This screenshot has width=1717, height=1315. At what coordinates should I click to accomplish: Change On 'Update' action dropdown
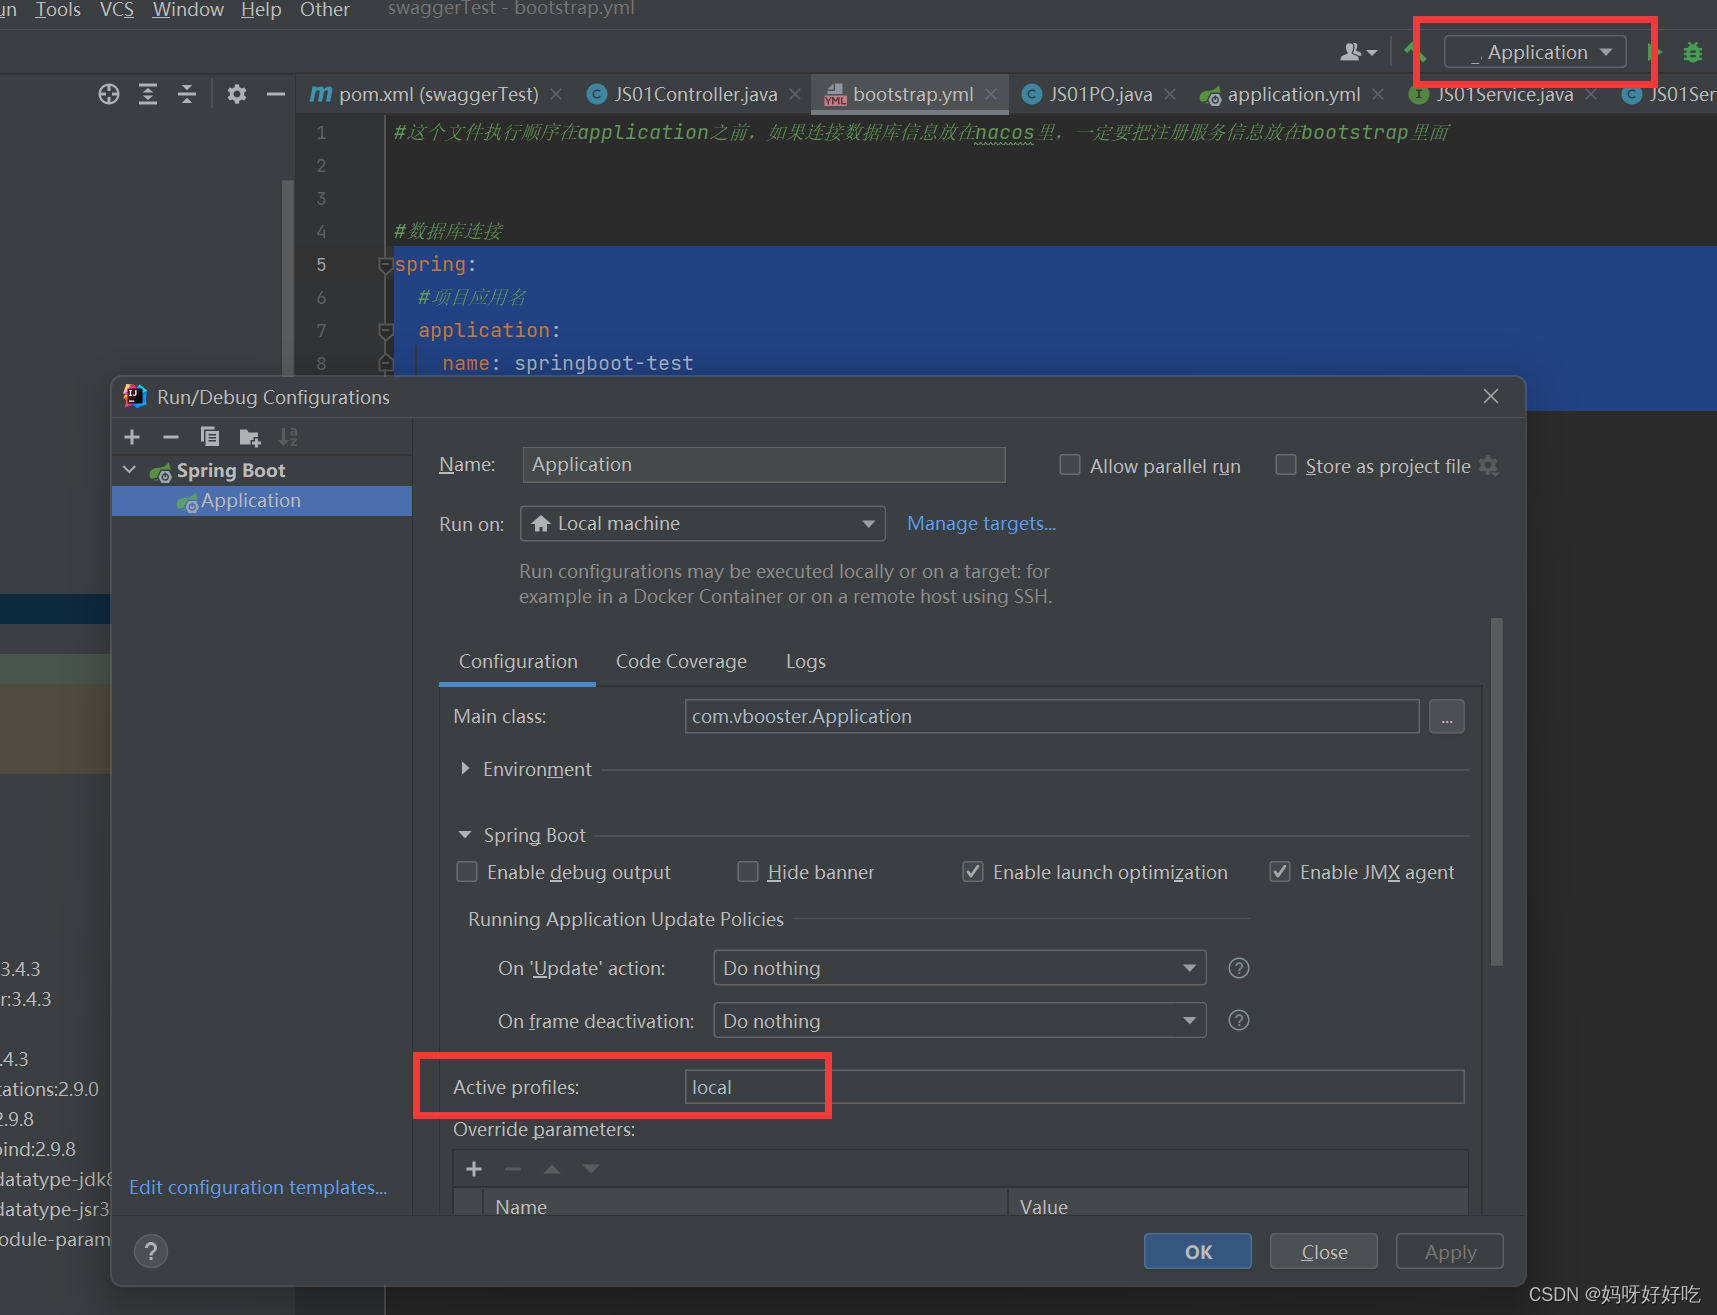click(1188, 967)
